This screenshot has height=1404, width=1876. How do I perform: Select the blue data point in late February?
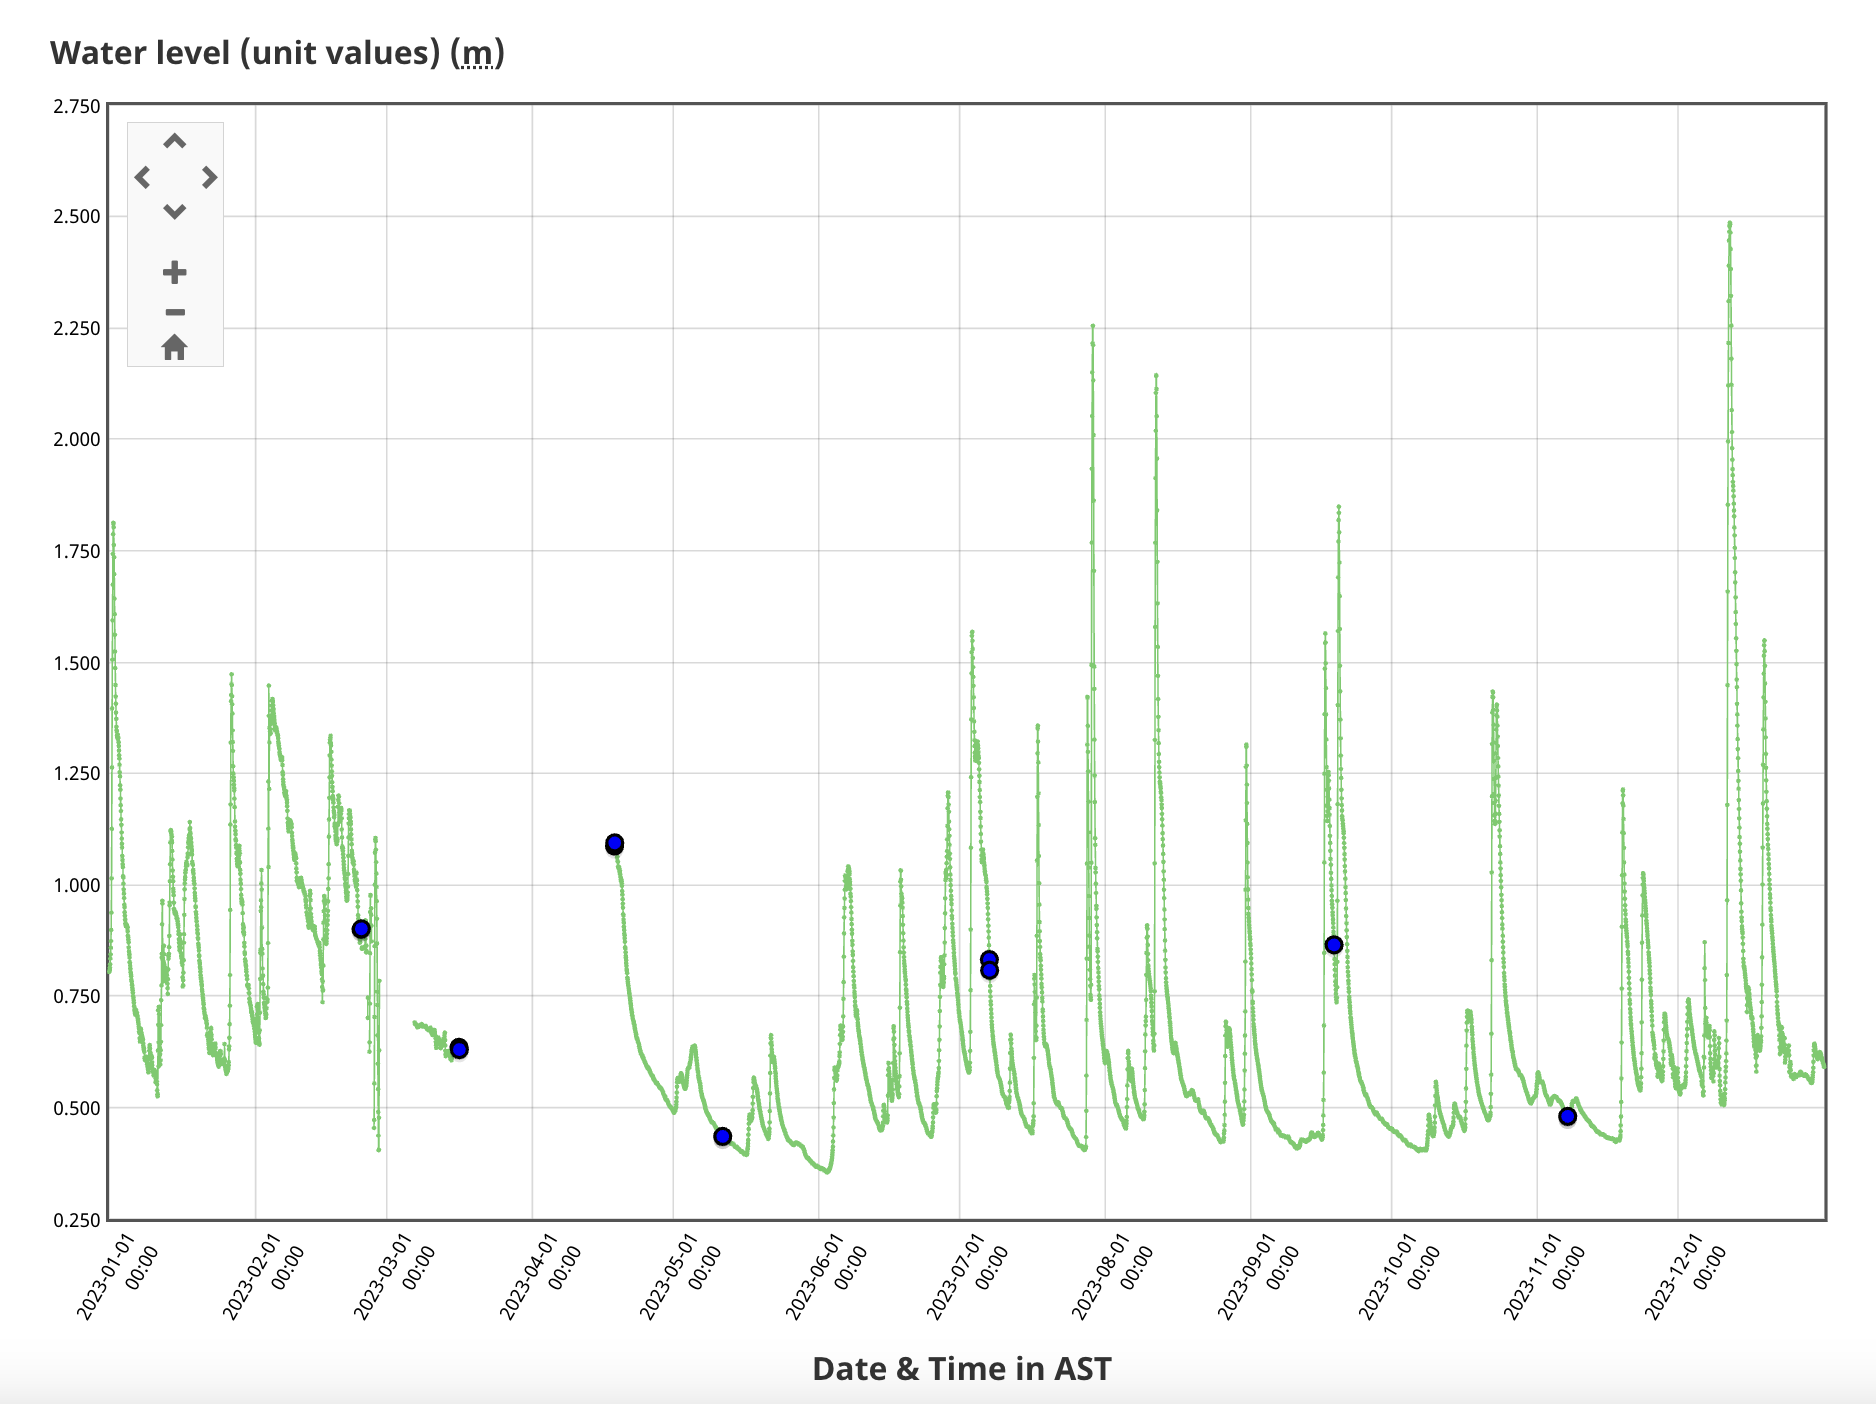pyautogui.click(x=361, y=929)
